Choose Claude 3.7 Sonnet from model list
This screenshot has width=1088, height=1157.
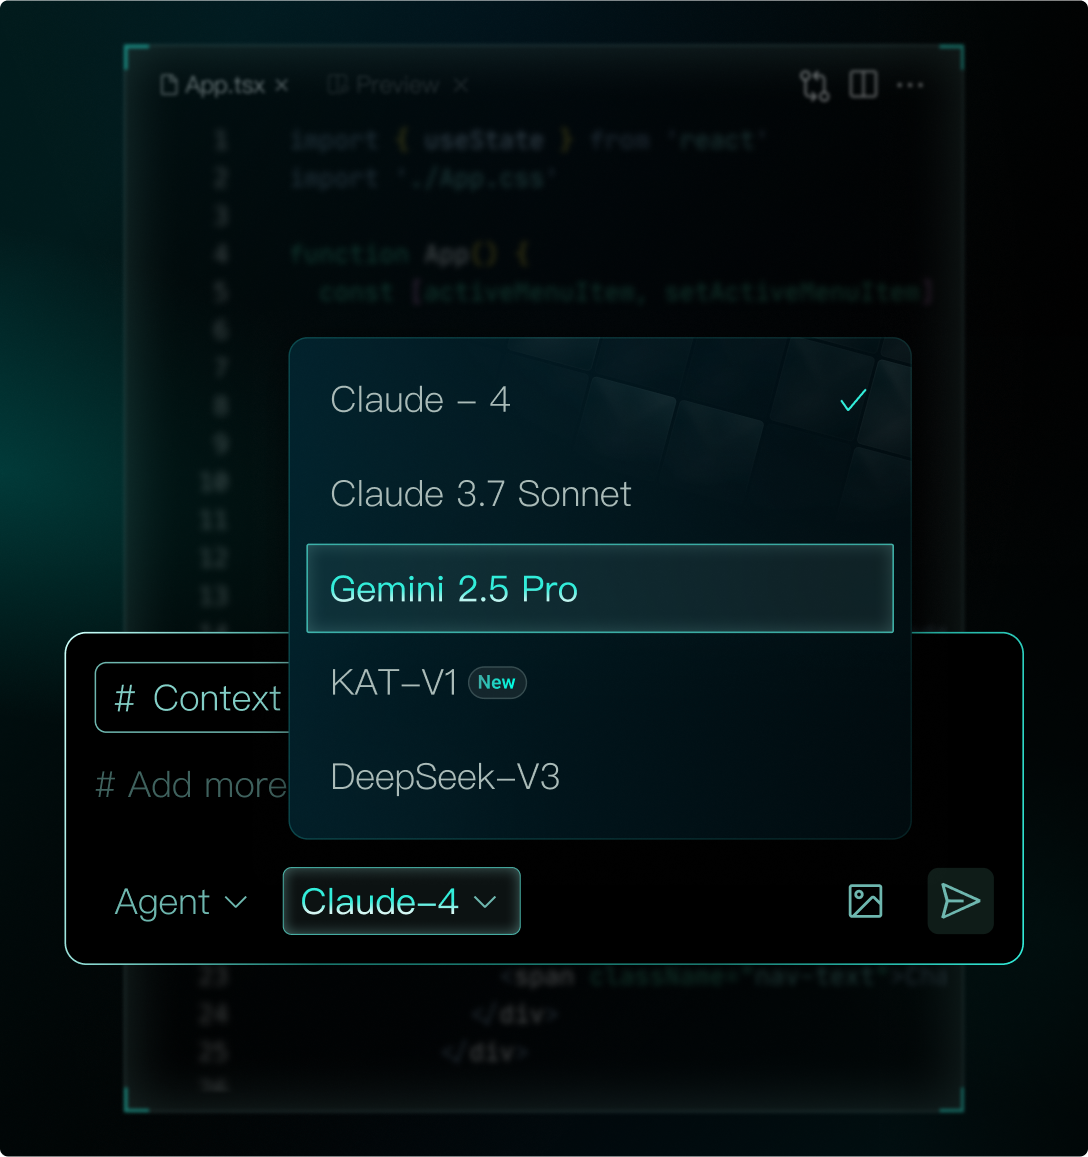pyautogui.click(x=600, y=494)
